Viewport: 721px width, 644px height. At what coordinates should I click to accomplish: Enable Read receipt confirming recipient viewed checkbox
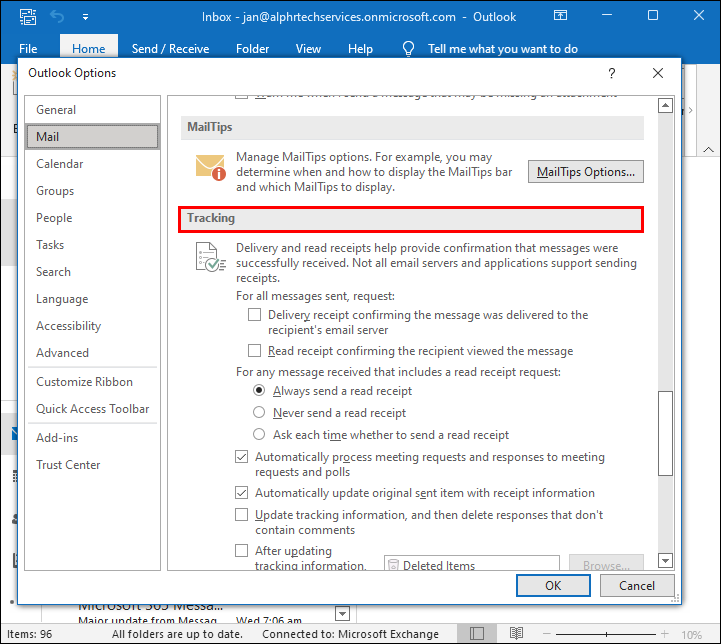(x=255, y=351)
